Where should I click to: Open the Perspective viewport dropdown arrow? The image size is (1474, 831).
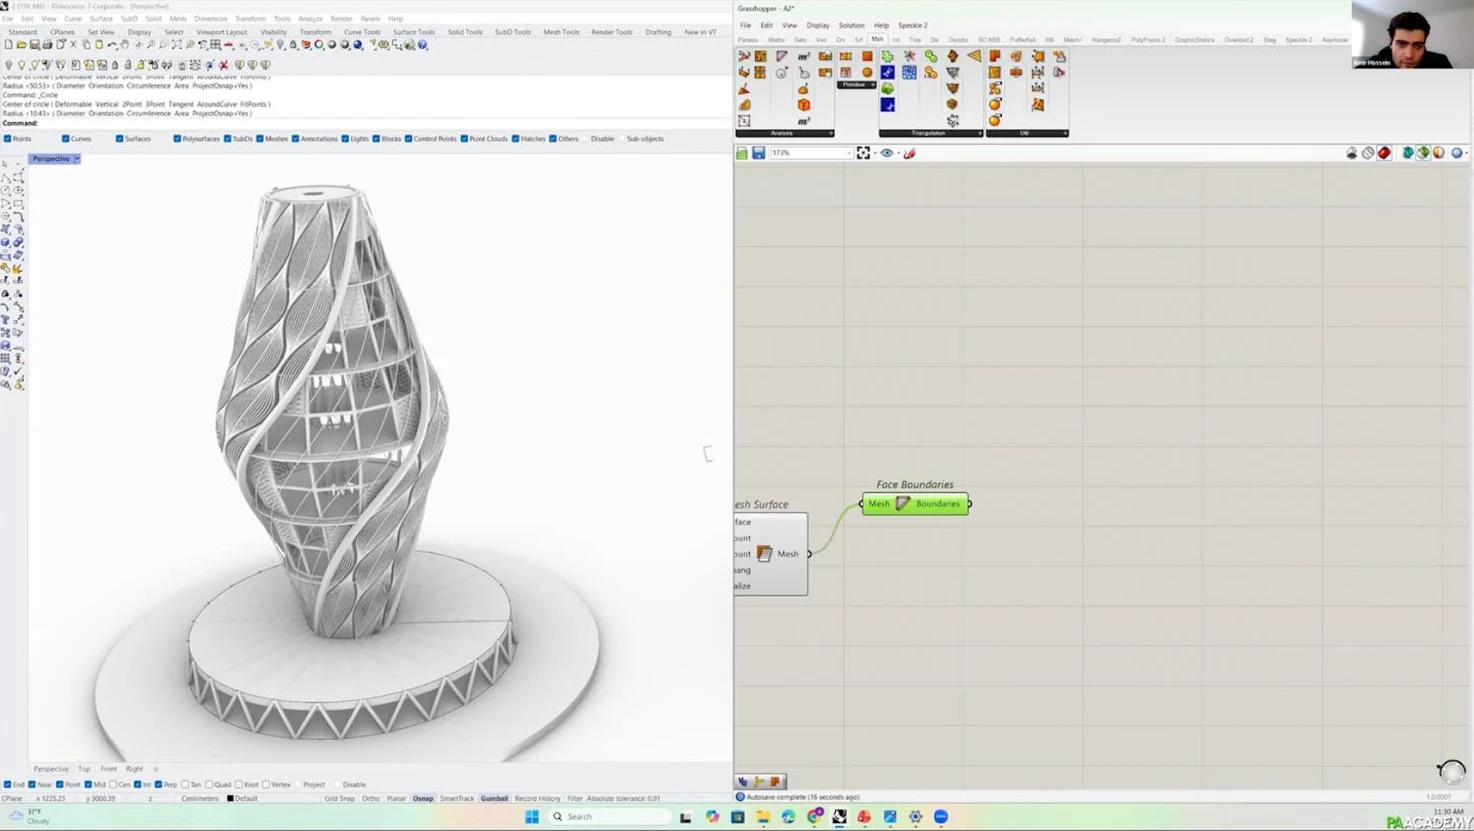coord(77,159)
